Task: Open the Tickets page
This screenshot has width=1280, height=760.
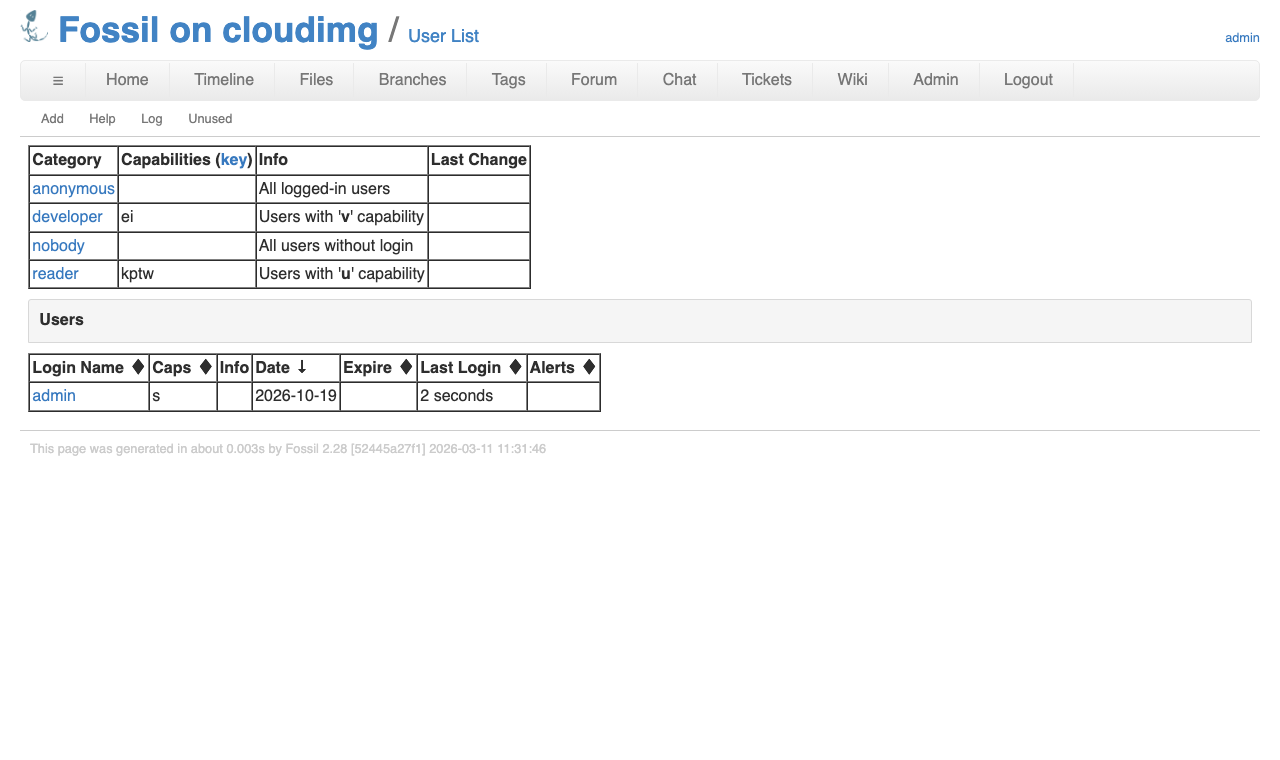Action: (767, 80)
